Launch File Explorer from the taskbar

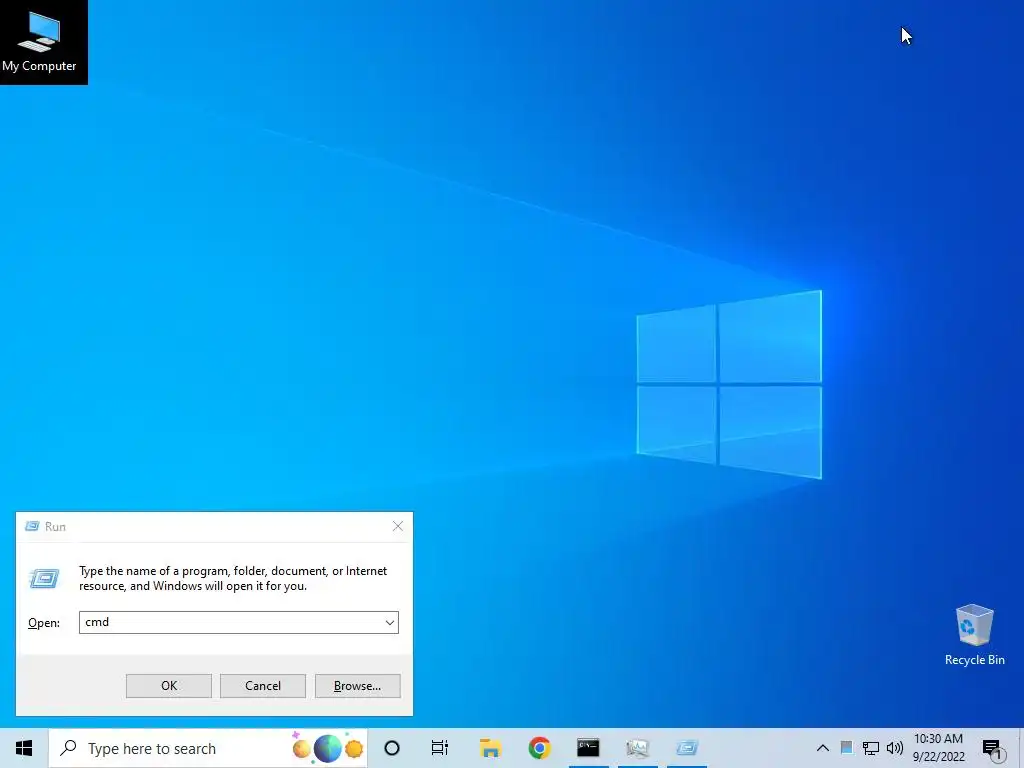click(490, 748)
